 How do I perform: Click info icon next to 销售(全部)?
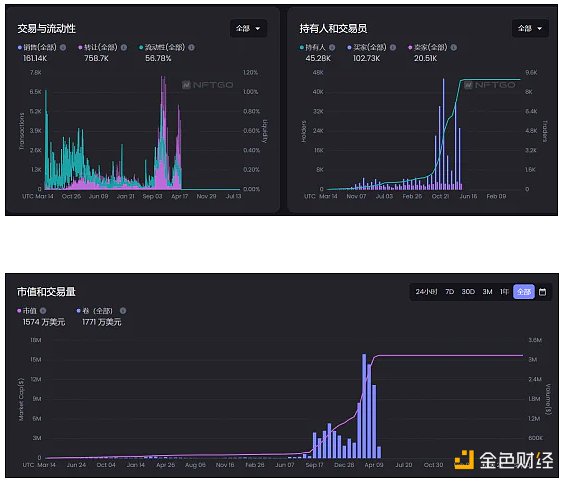coord(63,47)
